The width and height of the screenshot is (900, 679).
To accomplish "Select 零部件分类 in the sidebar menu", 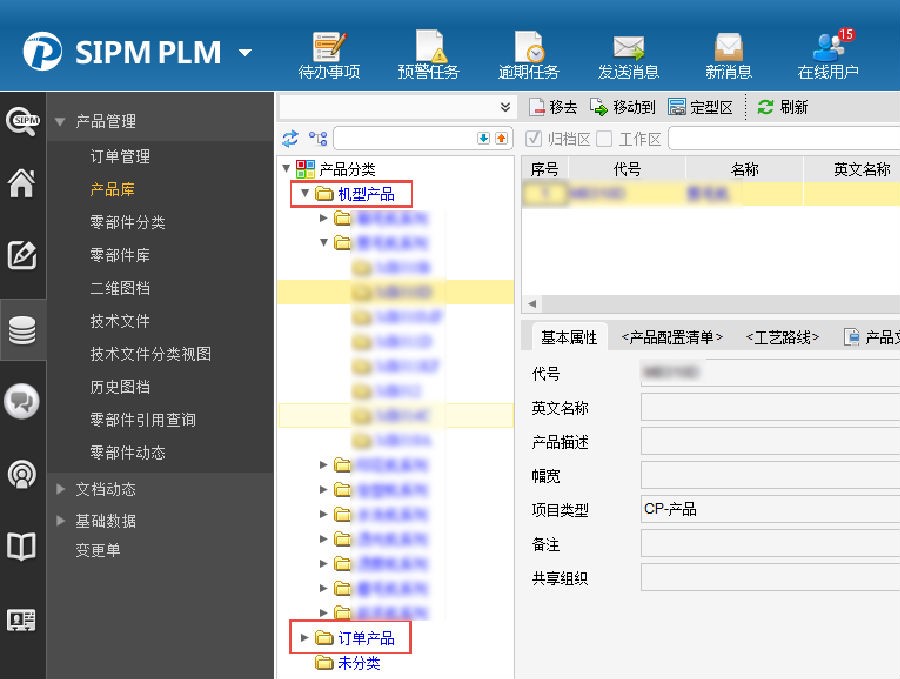I will click(x=128, y=222).
